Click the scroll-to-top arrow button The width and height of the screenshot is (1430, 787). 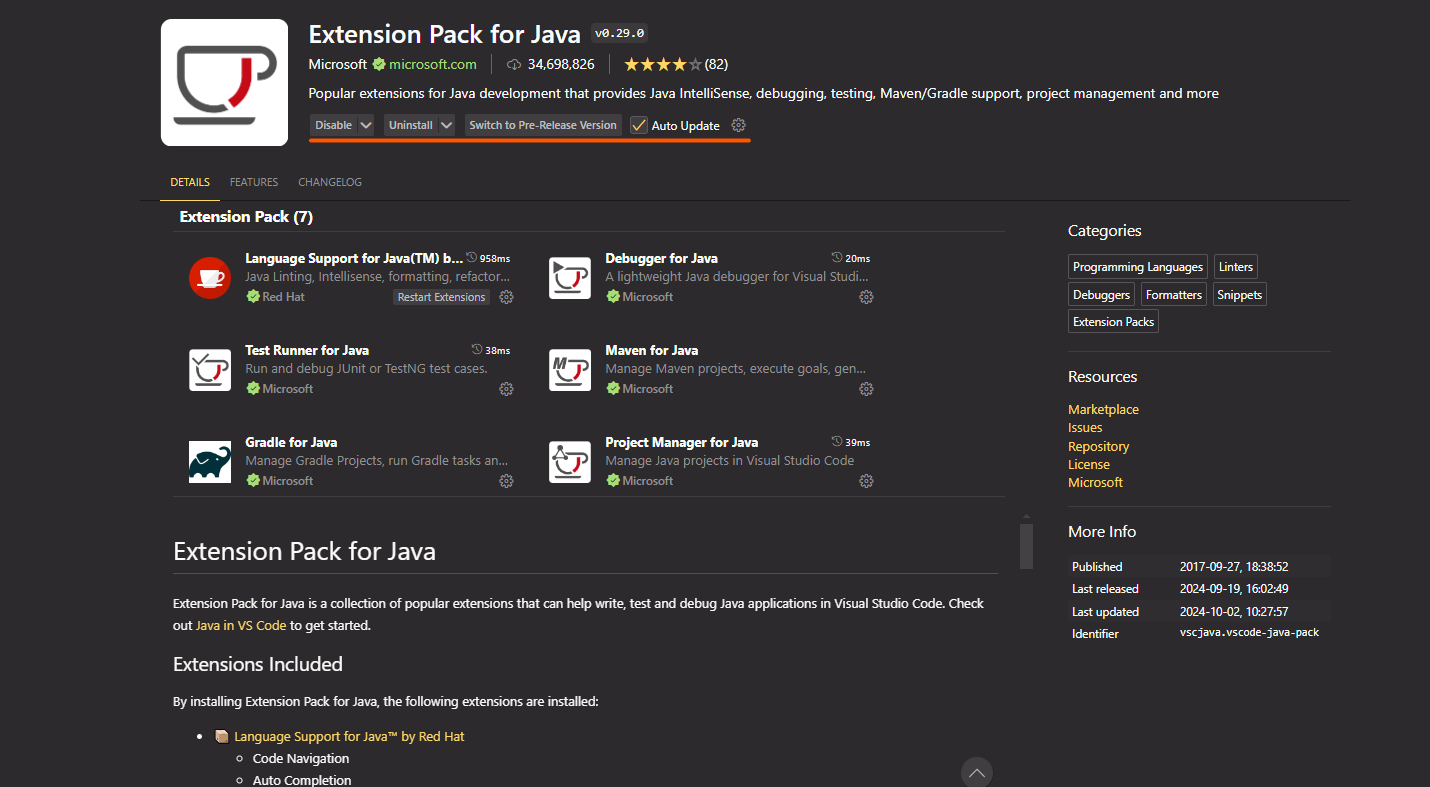coord(977,772)
